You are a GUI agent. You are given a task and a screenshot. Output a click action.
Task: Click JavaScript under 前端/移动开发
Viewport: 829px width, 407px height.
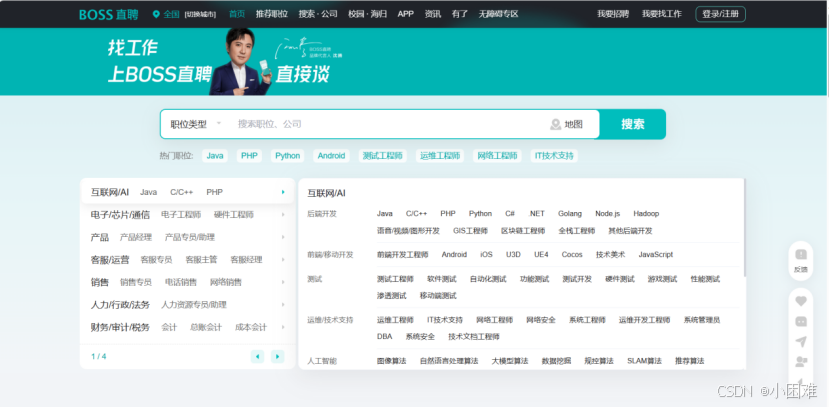pos(656,255)
